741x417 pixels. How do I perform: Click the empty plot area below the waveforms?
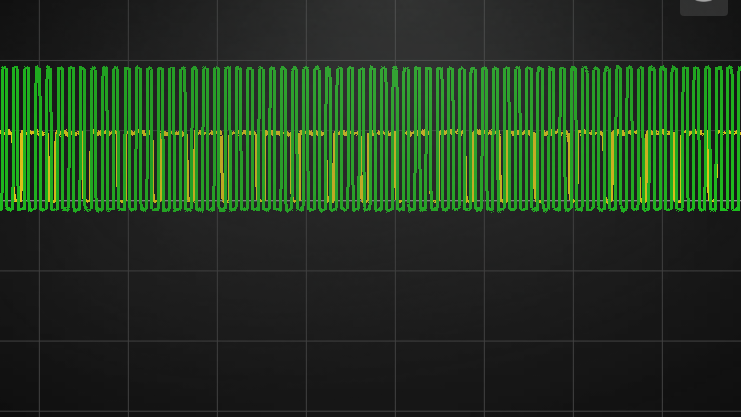(350, 305)
